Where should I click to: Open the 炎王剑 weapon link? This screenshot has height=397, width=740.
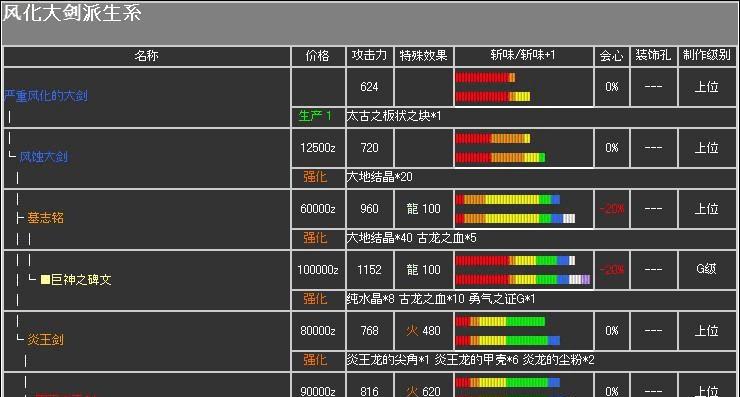tap(45, 339)
